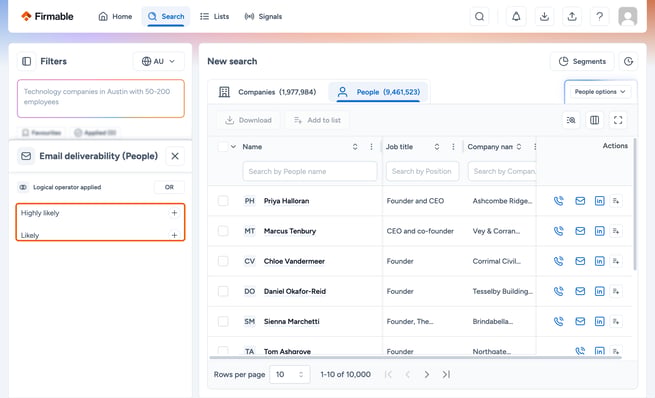The width and height of the screenshot is (655, 398).
Task: Open the Rows per page selector
Action: click(x=289, y=375)
